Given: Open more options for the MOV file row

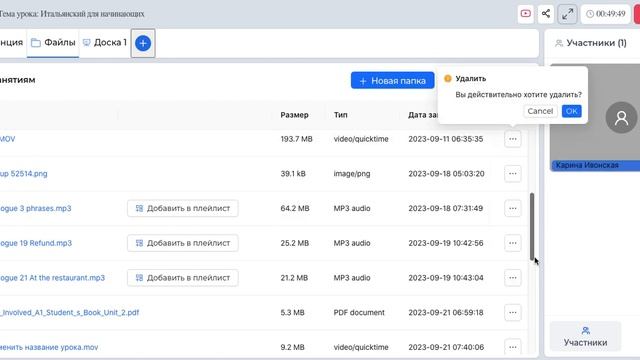Looking at the screenshot, I should click(x=513, y=139).
